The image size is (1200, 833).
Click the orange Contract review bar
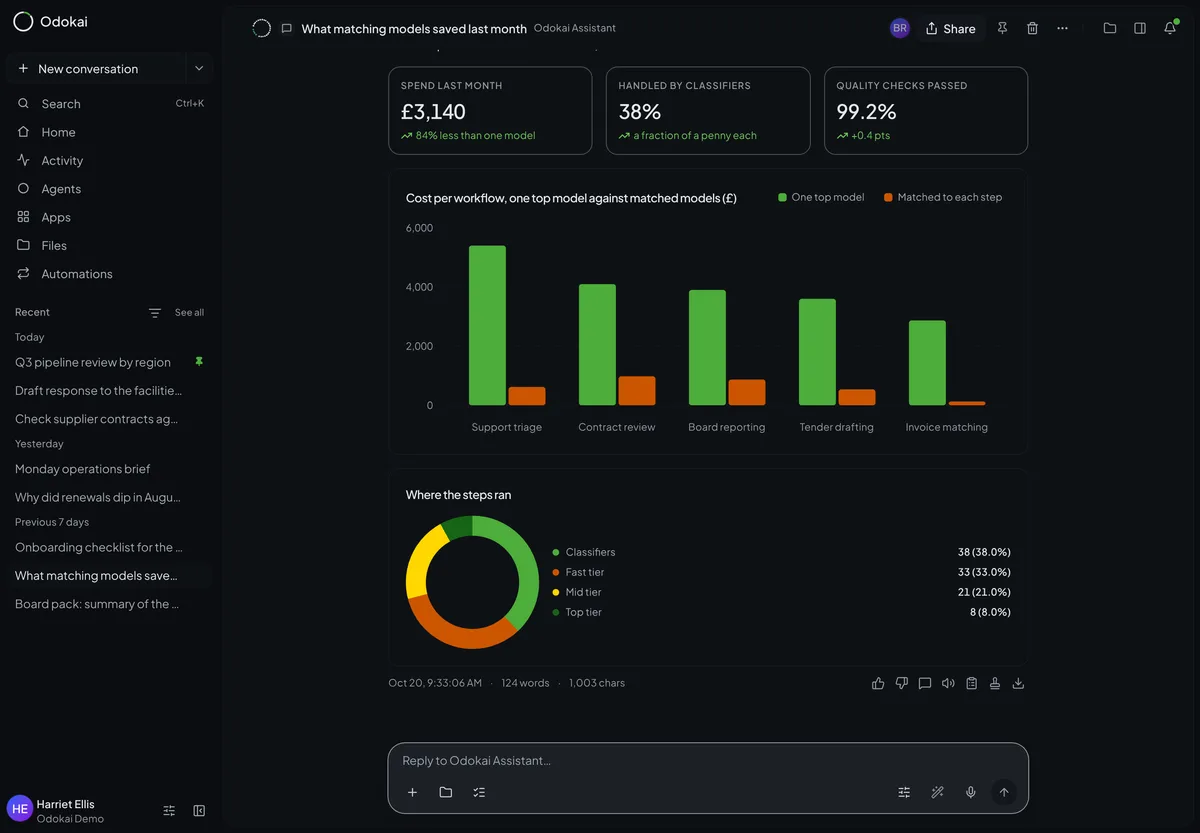(x=637, y=391)
